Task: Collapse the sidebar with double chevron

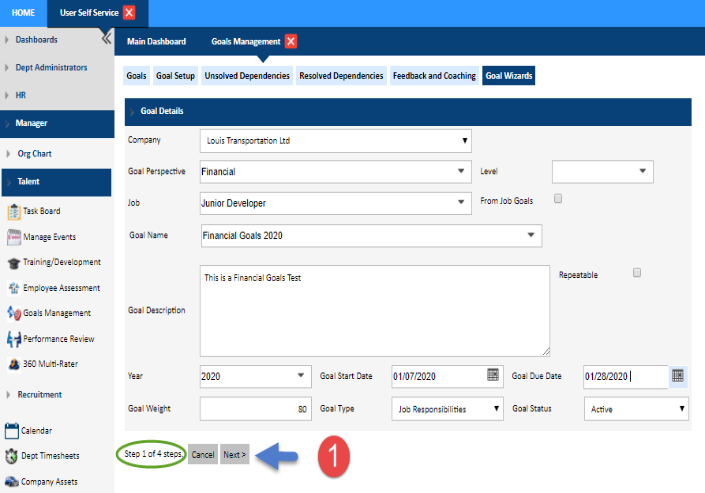Action: (x=107, y=38)
